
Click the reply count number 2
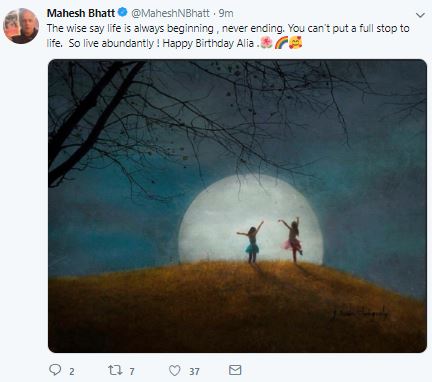pyautogui.click(x=72, y=371)
